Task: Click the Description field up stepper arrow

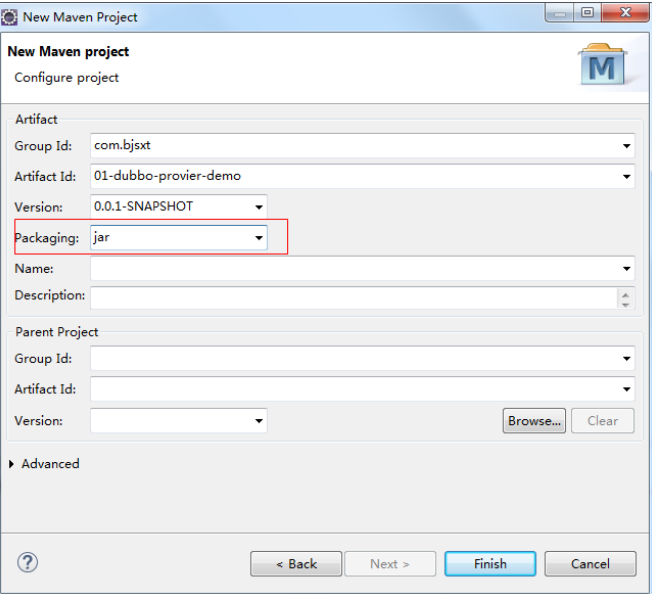Action: [x=625, y=294]
